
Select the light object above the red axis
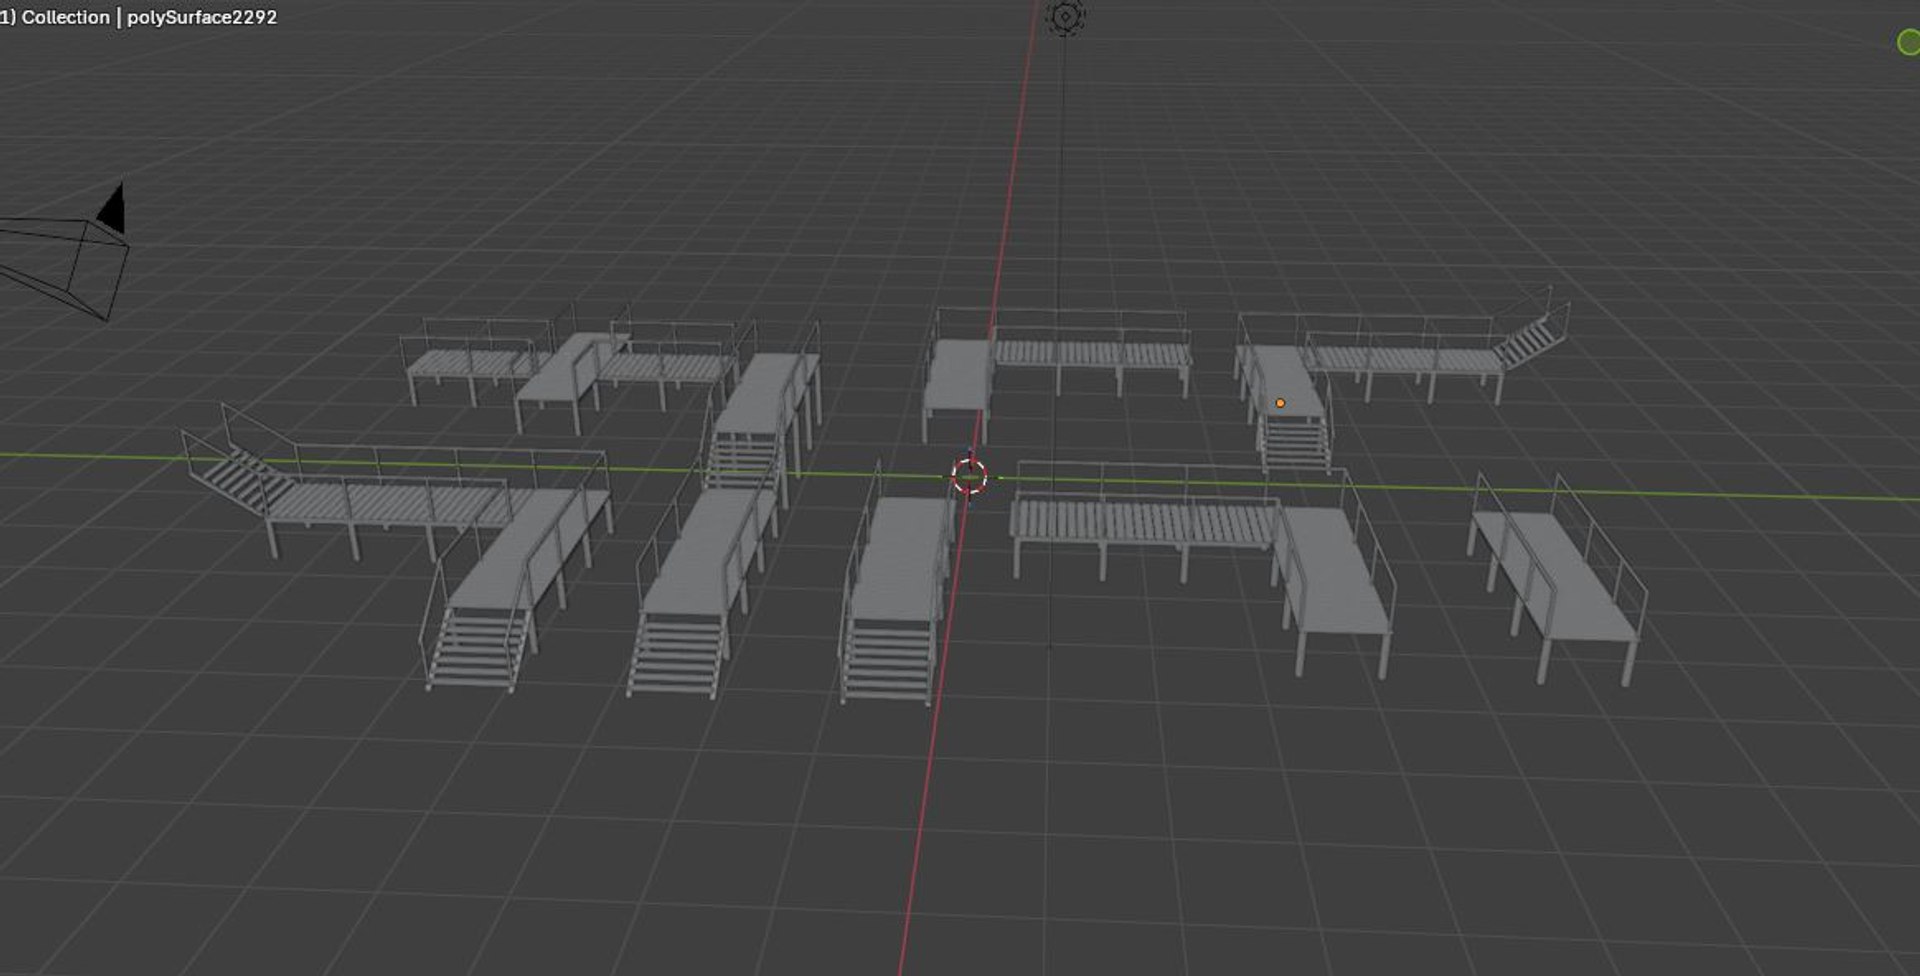1065,16
